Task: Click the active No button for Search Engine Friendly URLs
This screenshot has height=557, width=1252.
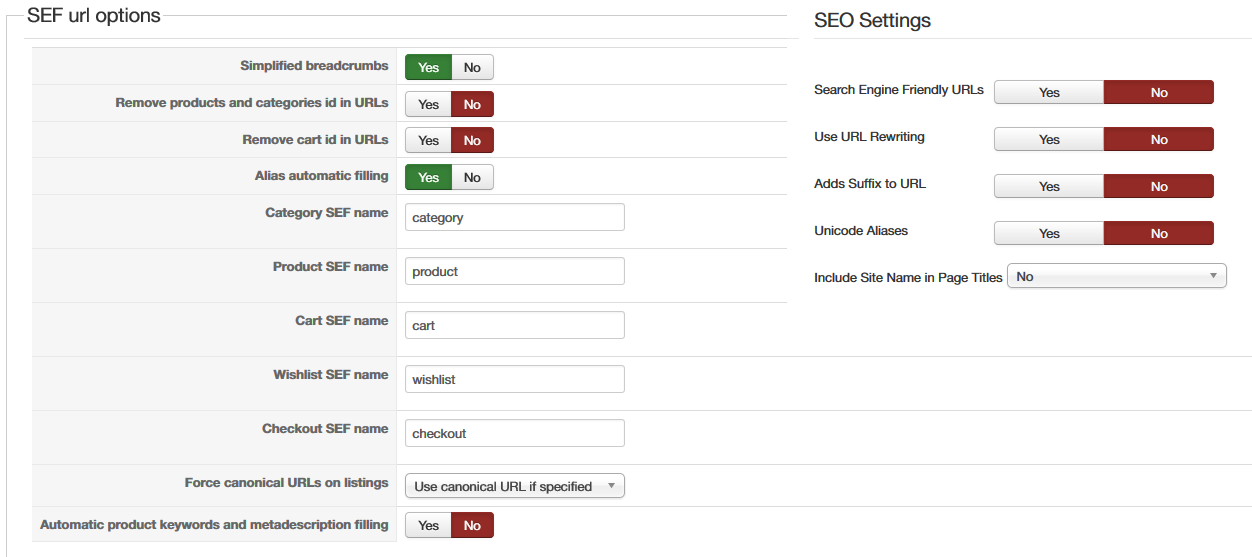Action: (1158, 92)
